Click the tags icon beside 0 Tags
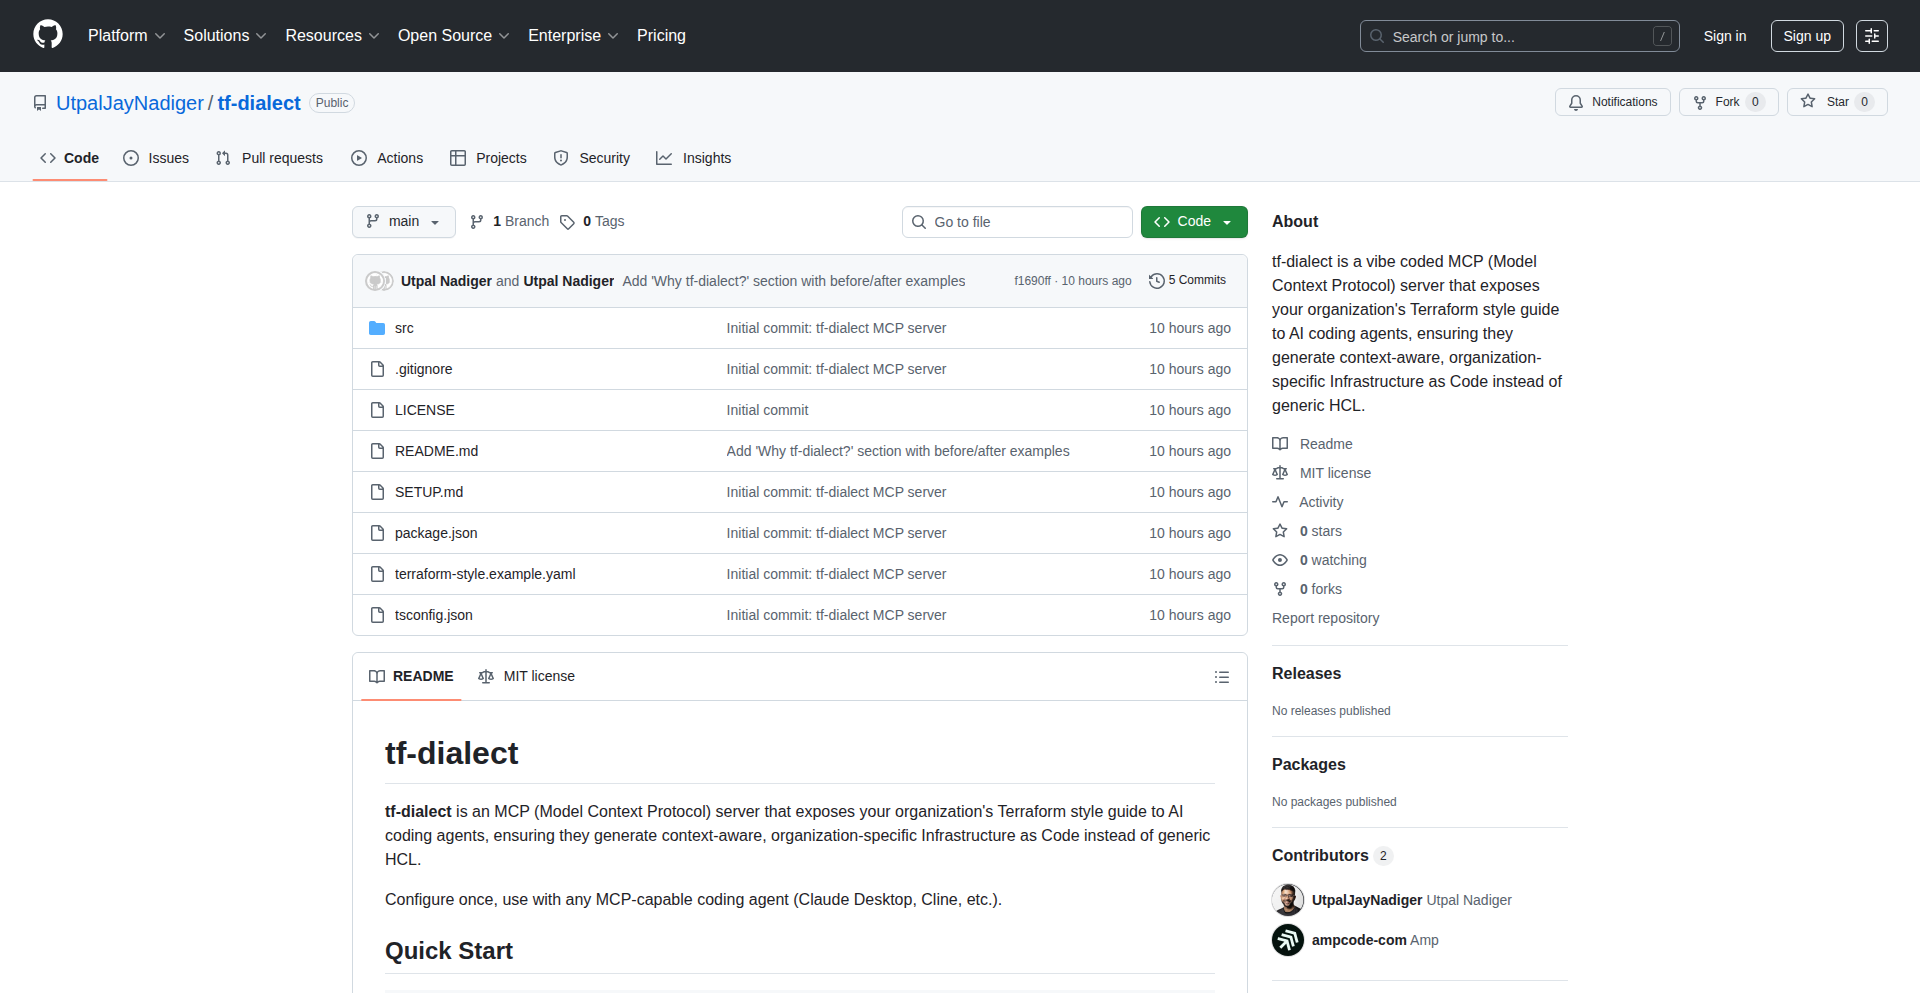 pyautogui.click(x=567, y=222)
